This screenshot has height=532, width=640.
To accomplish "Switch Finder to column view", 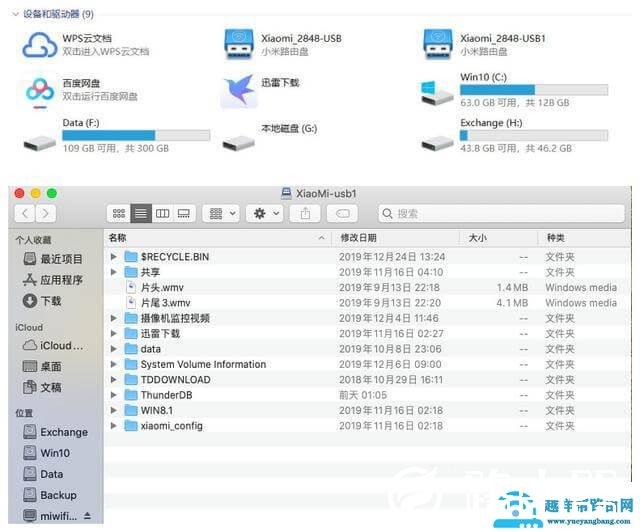I will click(x=162, y=213).
